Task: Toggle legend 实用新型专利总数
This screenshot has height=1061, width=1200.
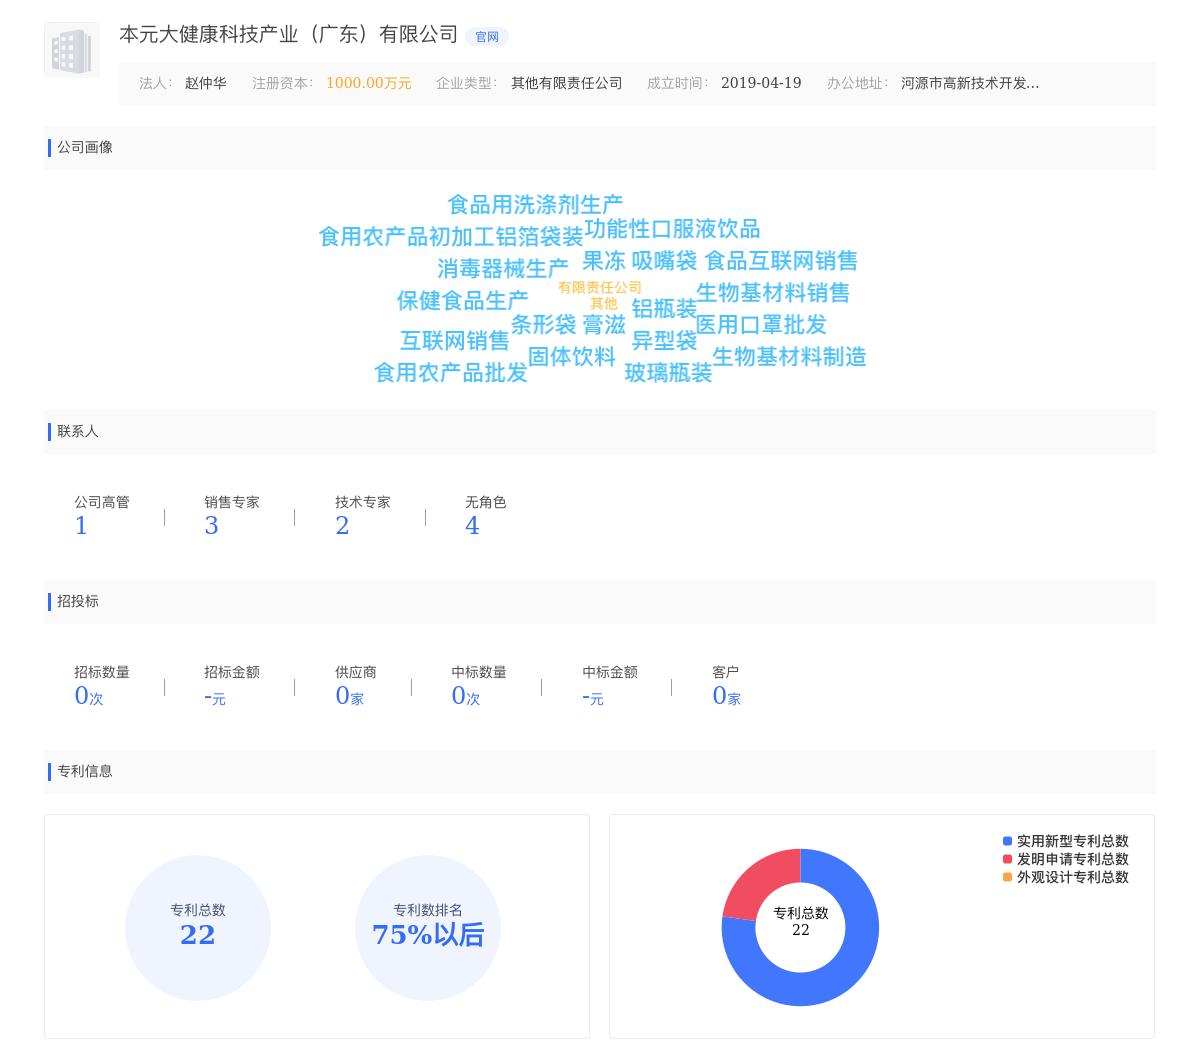Action: point(1066,842)
